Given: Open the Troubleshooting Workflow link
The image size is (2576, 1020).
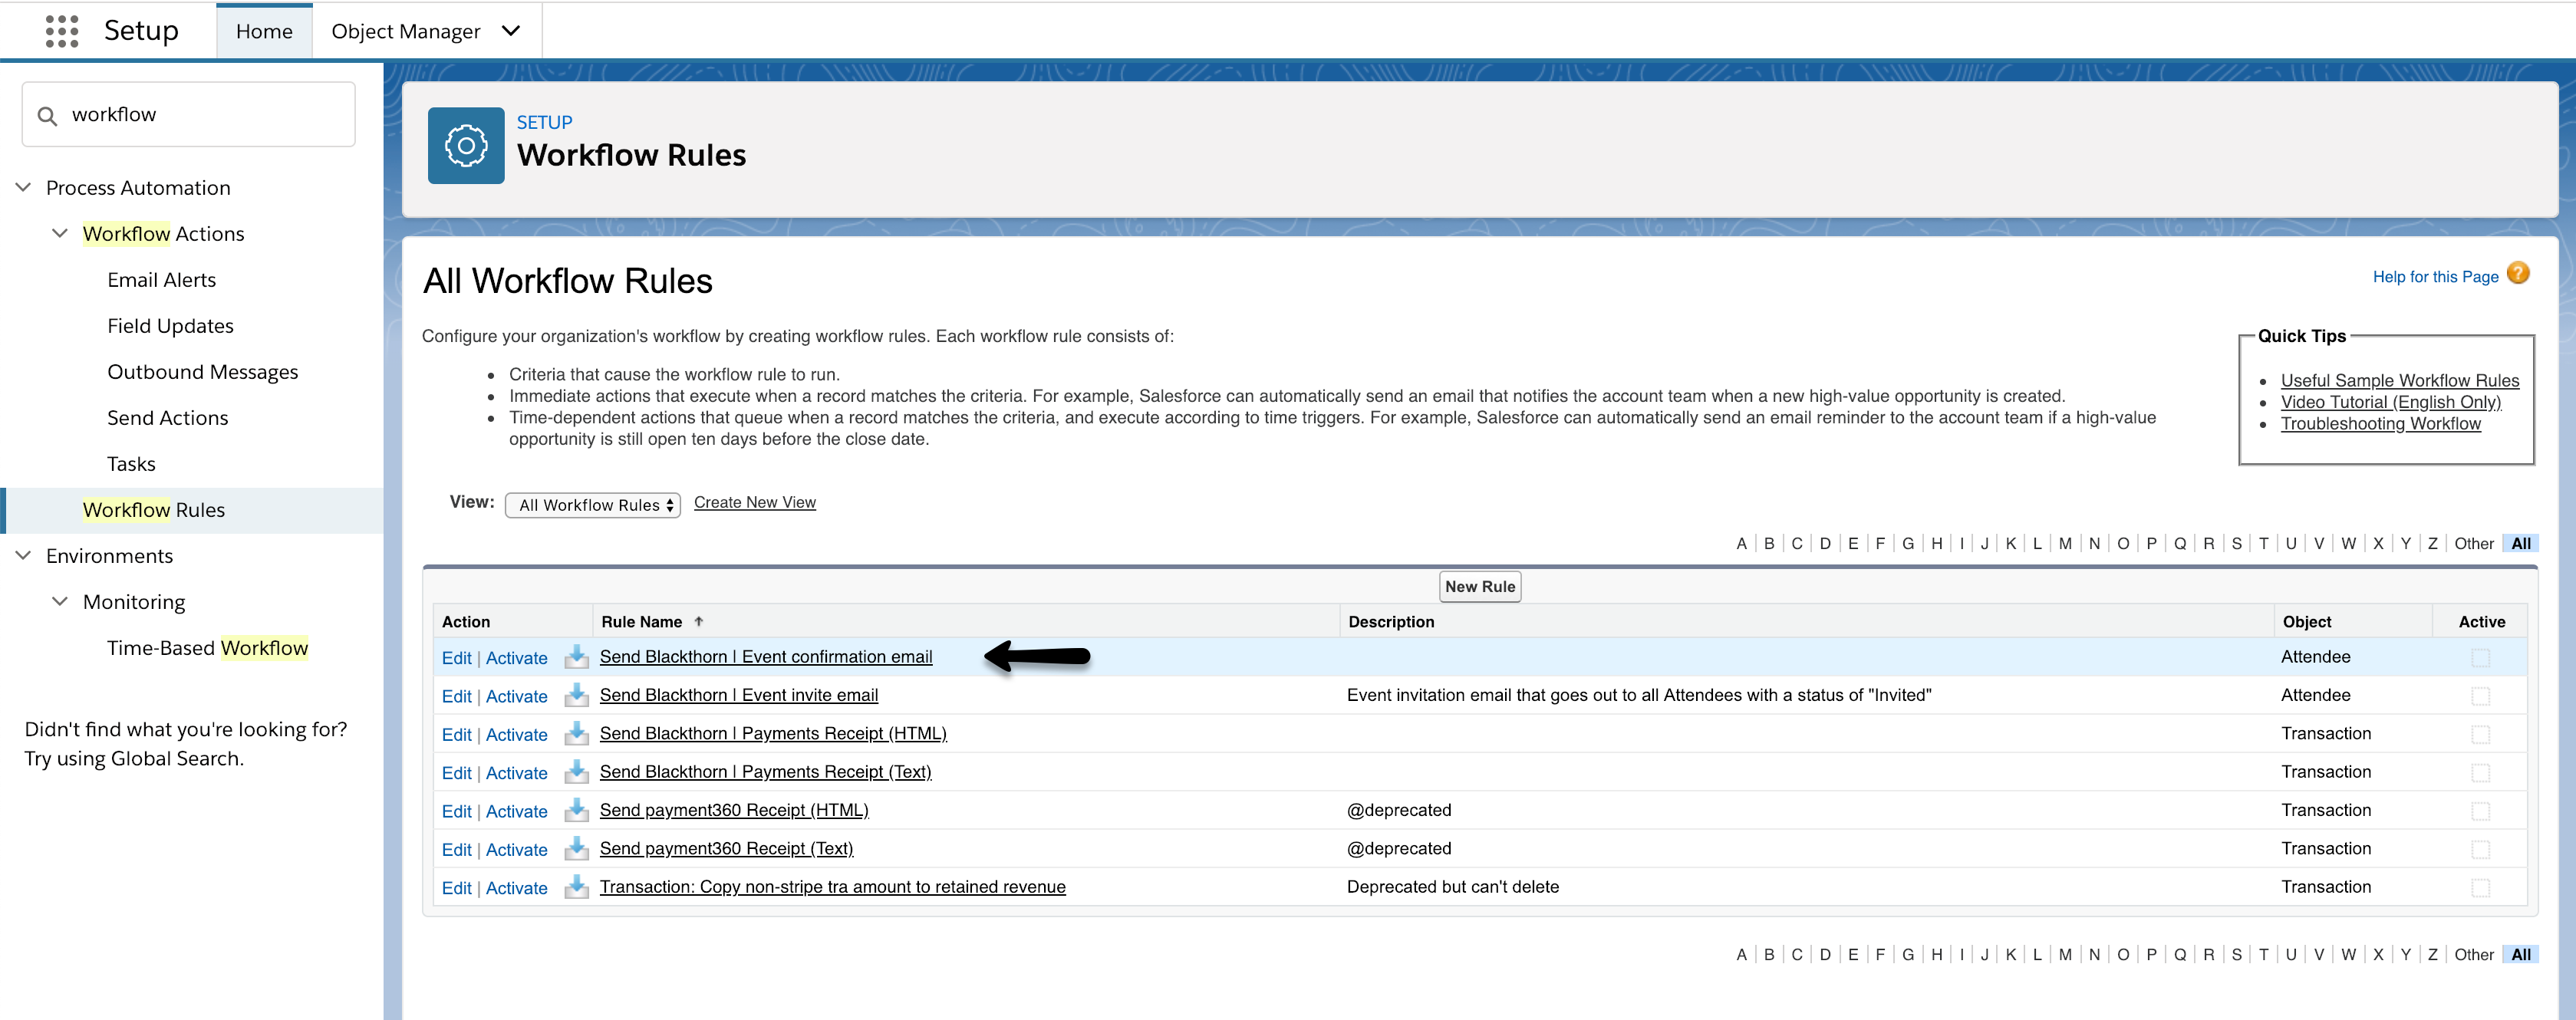Looking at the screenshot, I should point(2380,424).
